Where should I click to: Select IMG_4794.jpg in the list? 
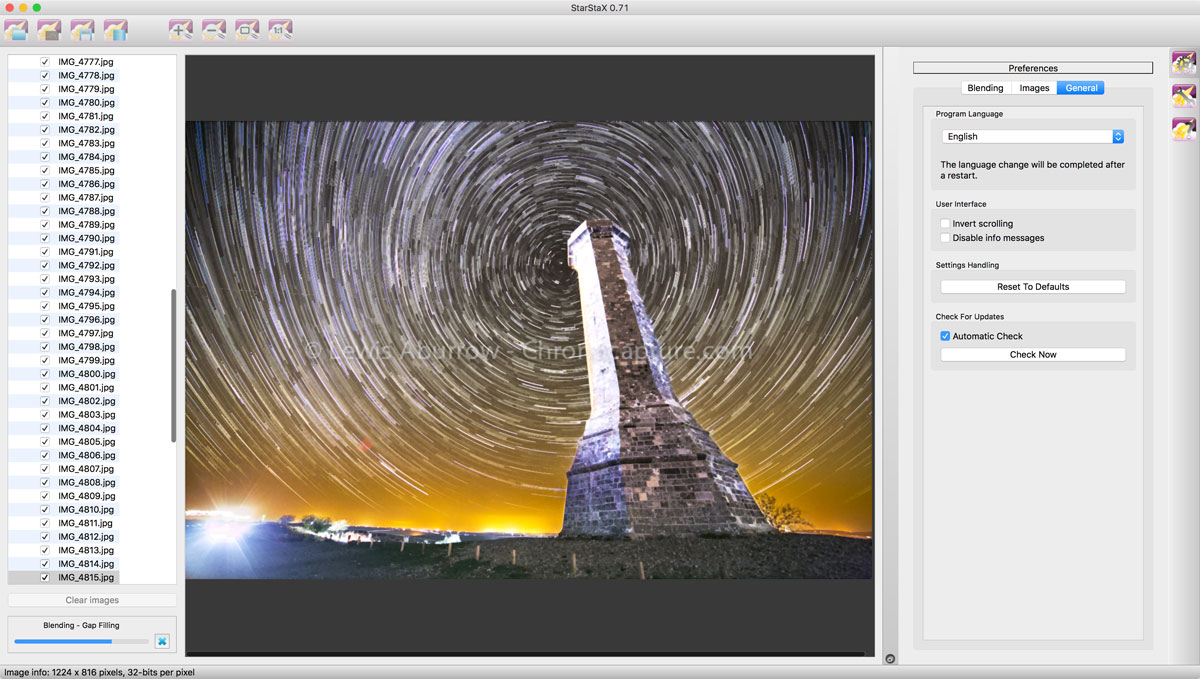tap(86, 292)
